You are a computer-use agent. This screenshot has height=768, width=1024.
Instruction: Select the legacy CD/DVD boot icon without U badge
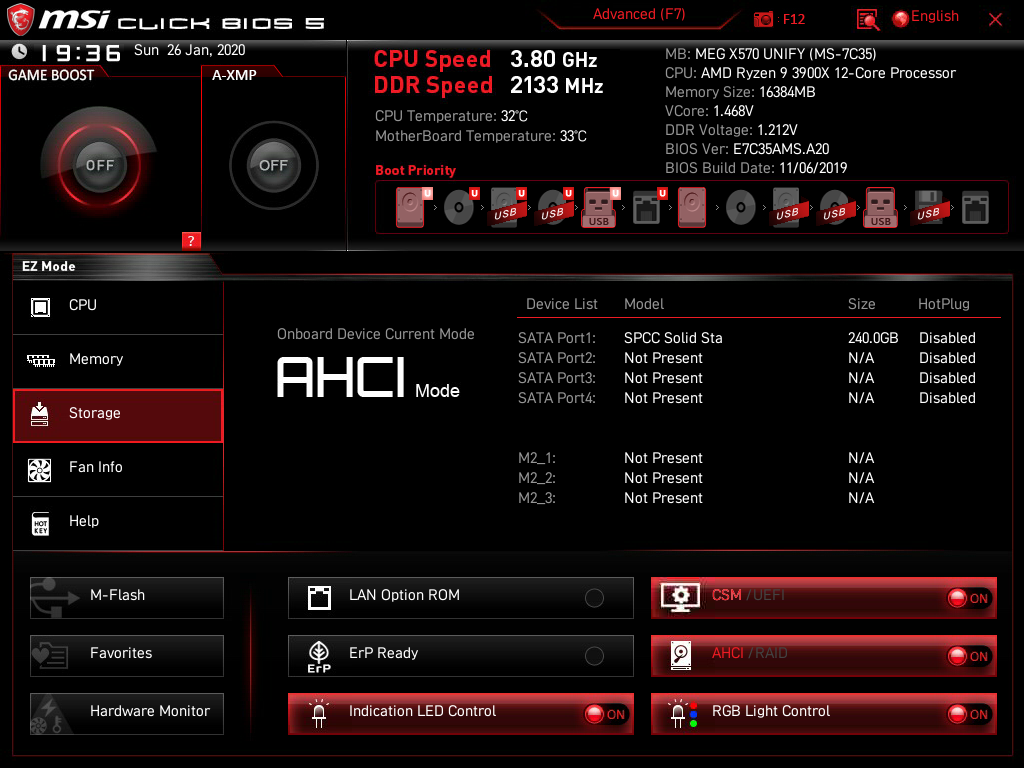click(741, 208)
